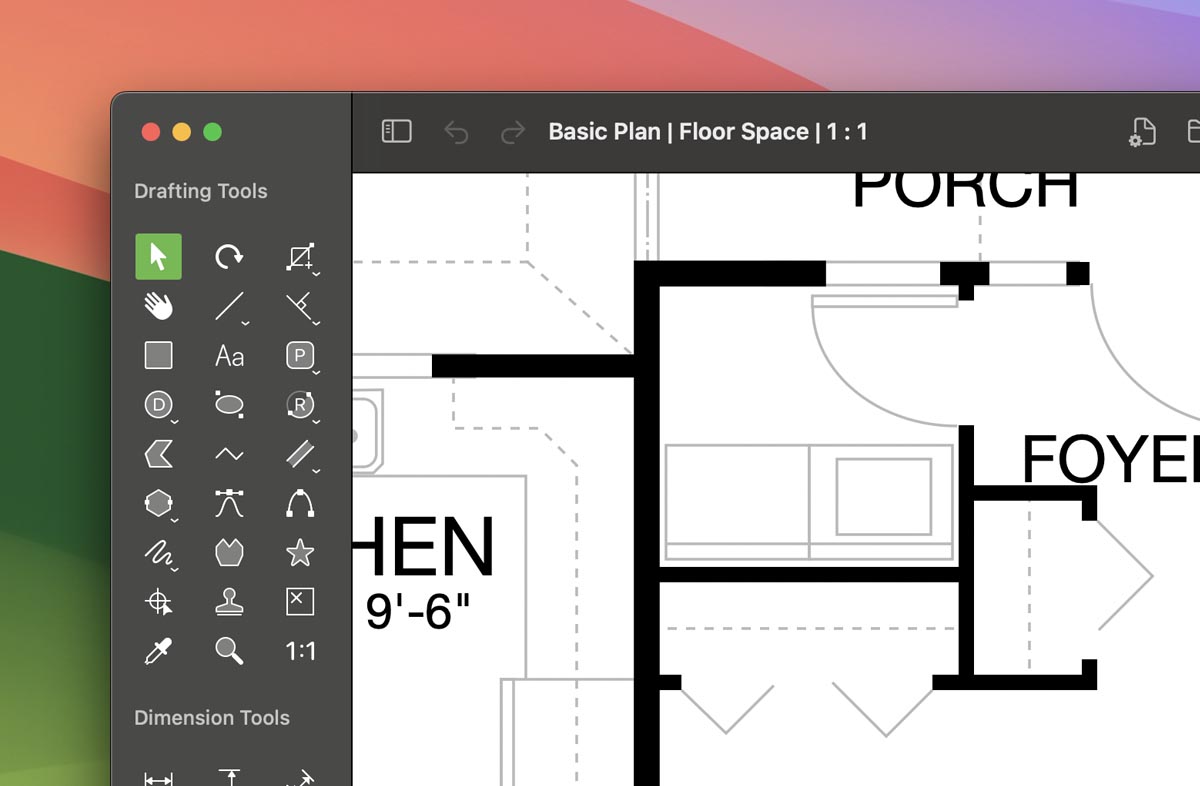The height and width of the screenshot is (786, 1200).
Task: Choose the Star shape tool
Action: coord(300,552)
